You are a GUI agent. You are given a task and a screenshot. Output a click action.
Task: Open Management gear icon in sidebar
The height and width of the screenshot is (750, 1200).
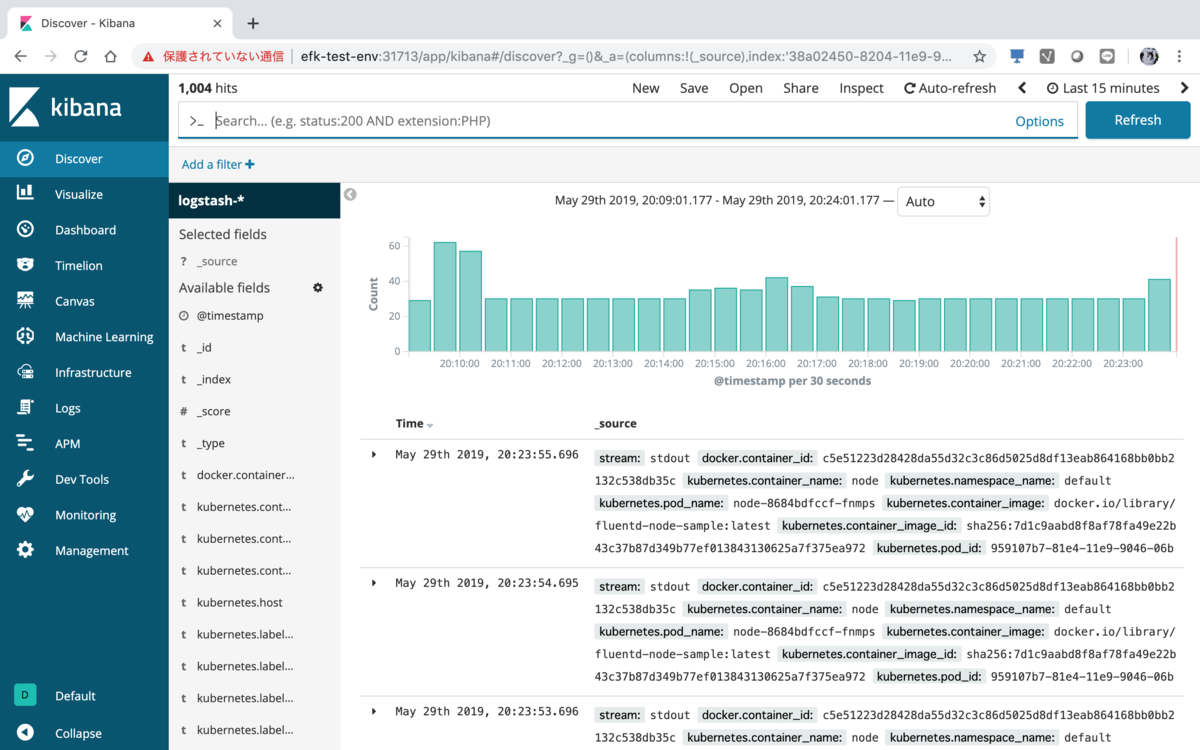[26, 550]
